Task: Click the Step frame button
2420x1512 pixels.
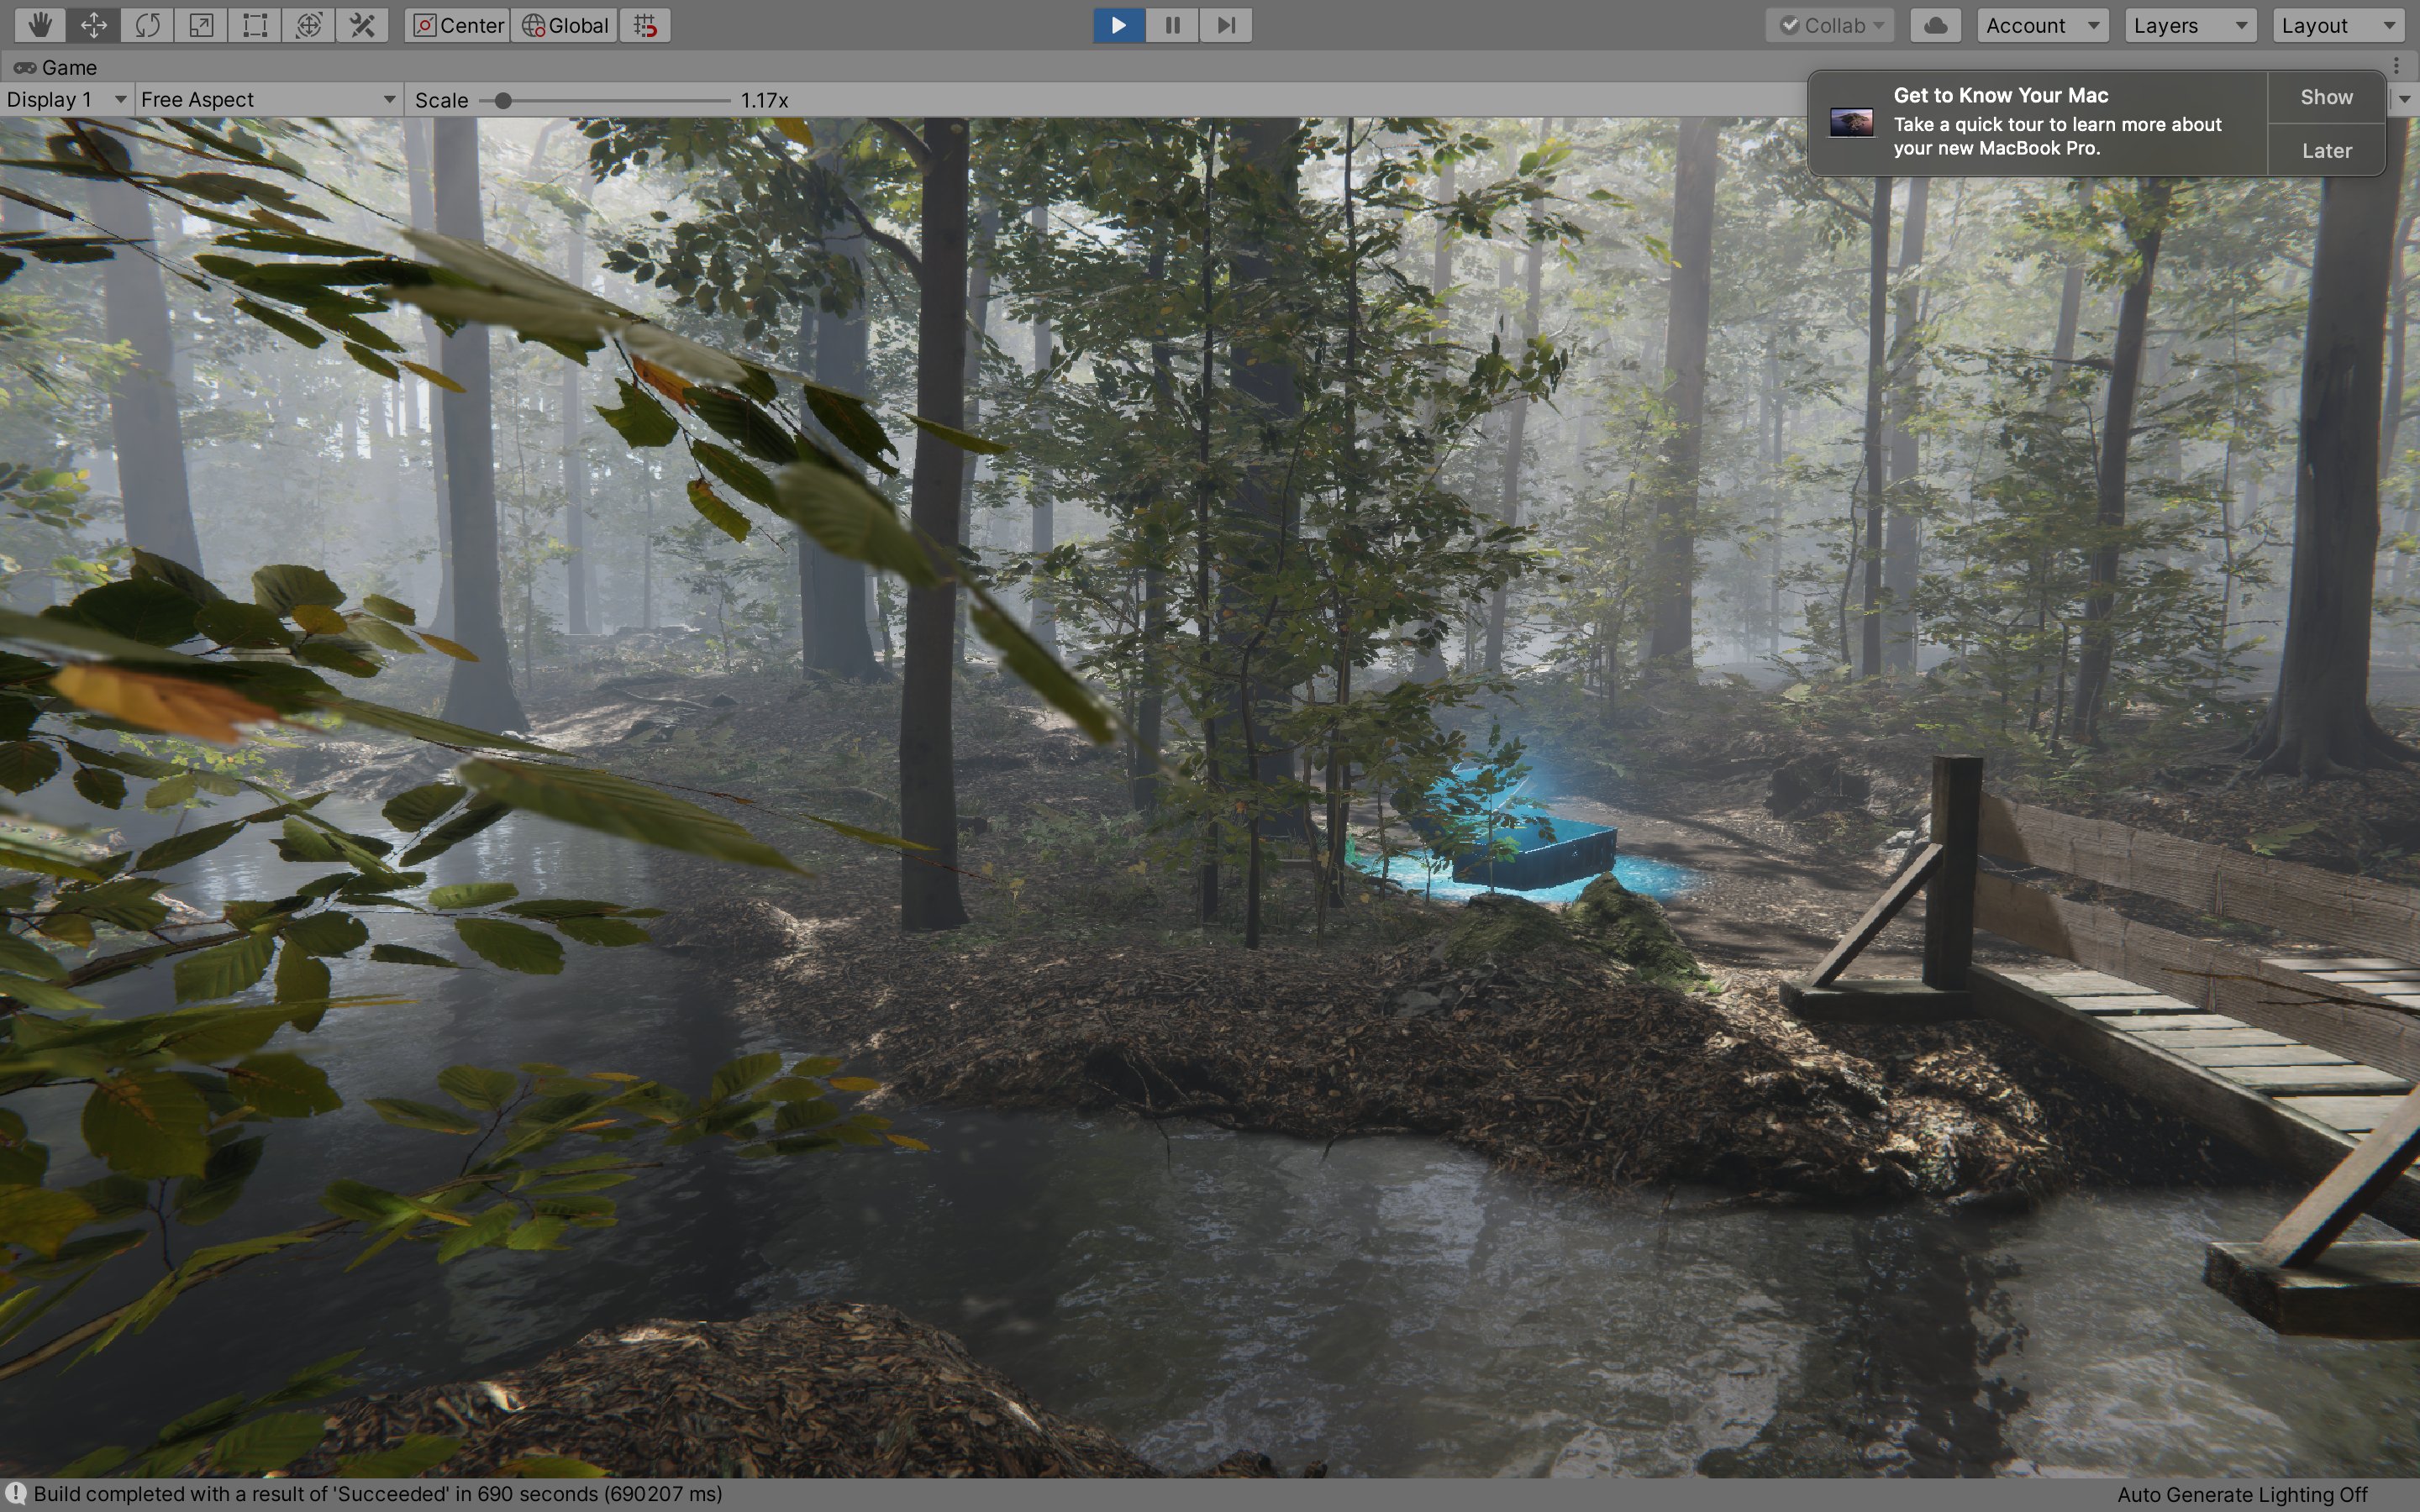Action: 1226,25
